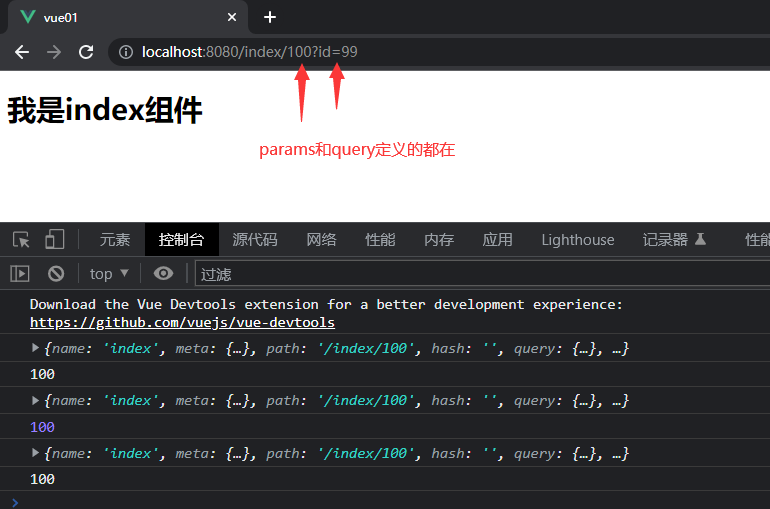
Task: Open a new browser tab
Action: tap(270, 18)
